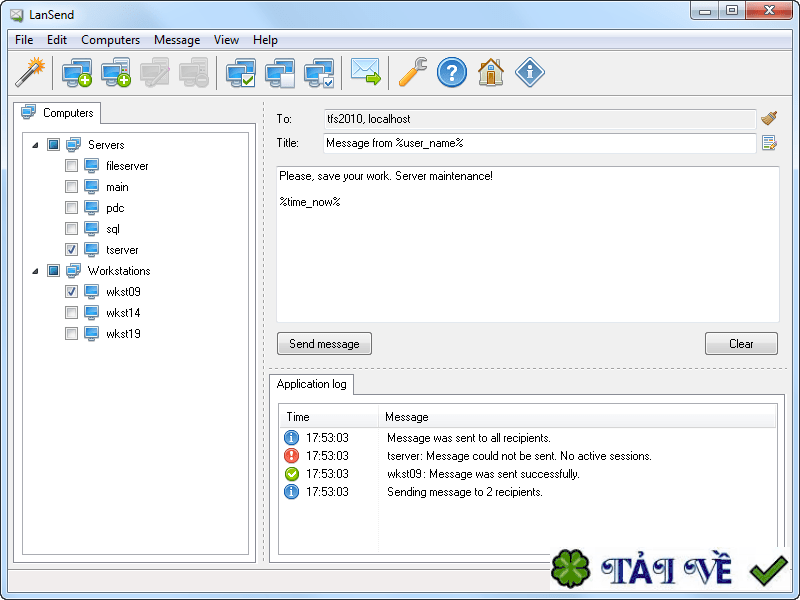Screen dimensions: 800x600
Task: Select the main tree item label
Action: pyautogui.click(x=117, y=187)
